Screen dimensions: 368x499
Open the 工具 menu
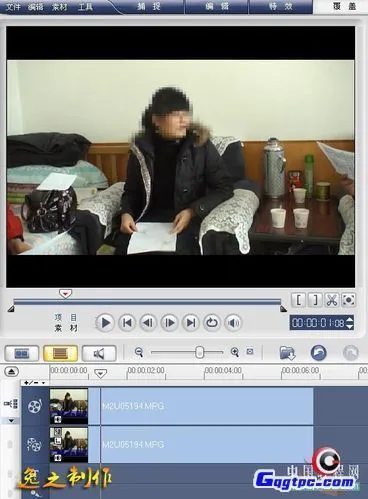tap(85, 6)
